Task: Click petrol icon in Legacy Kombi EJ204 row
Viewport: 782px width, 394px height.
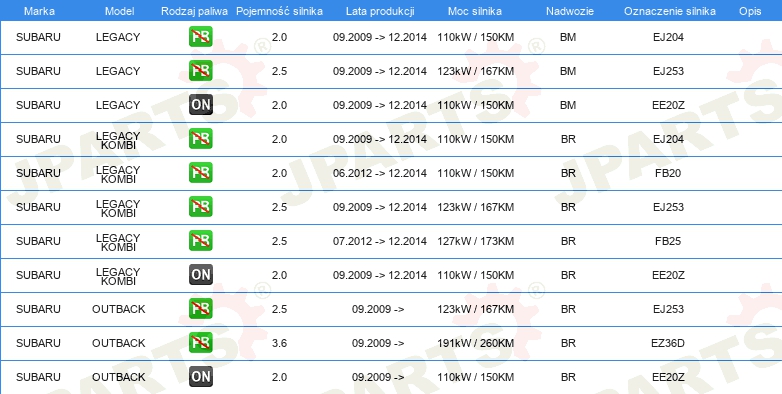Action: pyautogui.click(x=200, y=139)
